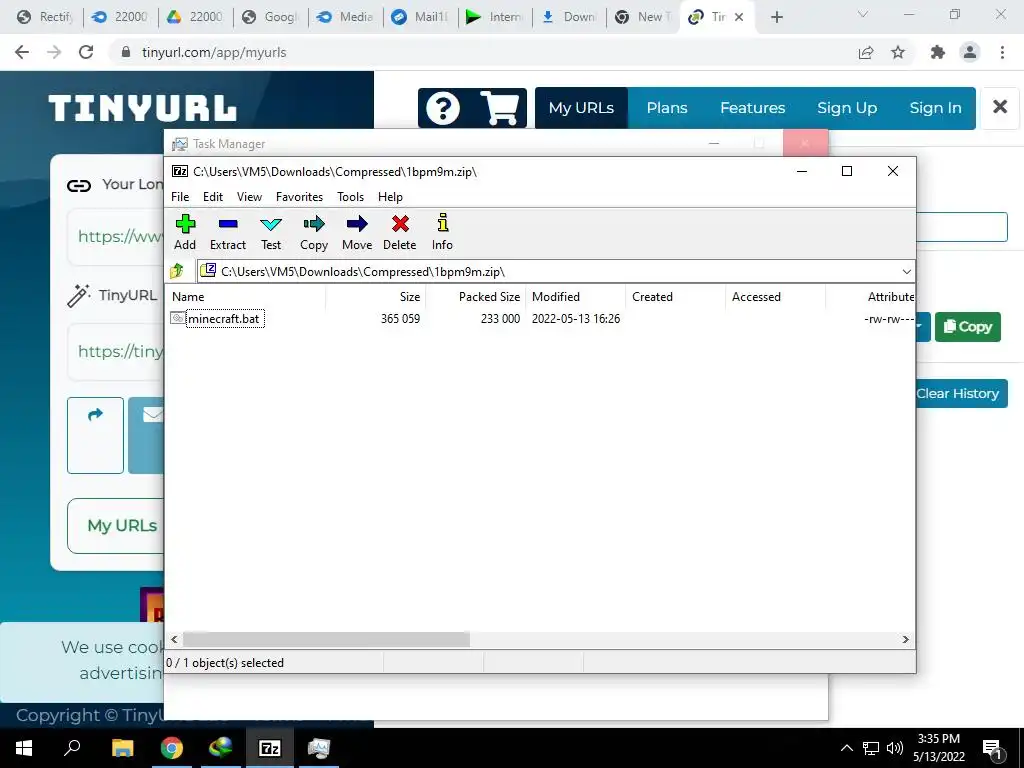1024x768 pixels.
Task: Open the View menu in 7-Zip
Action: coord(249,197)
